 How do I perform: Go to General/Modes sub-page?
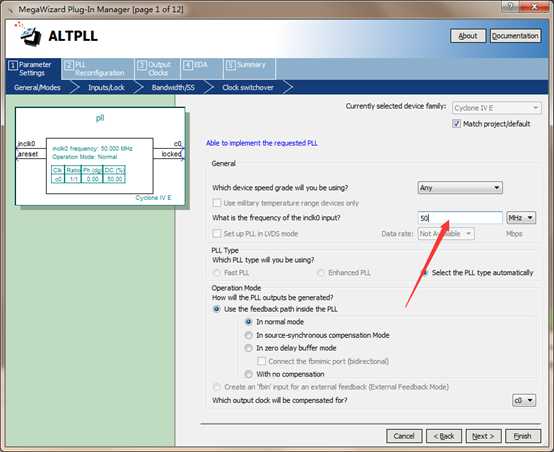[x=37, y=88]
